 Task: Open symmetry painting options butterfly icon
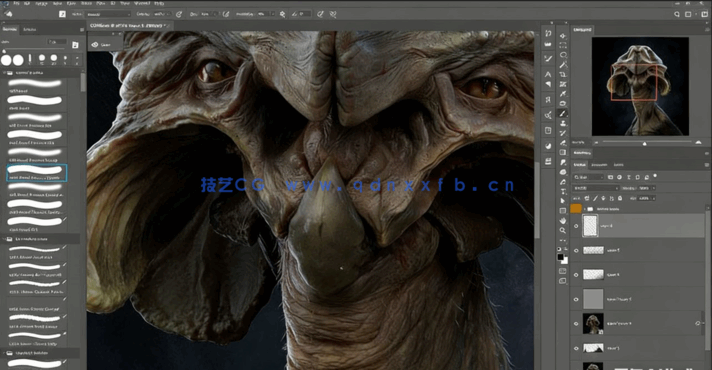coord(333,14)
